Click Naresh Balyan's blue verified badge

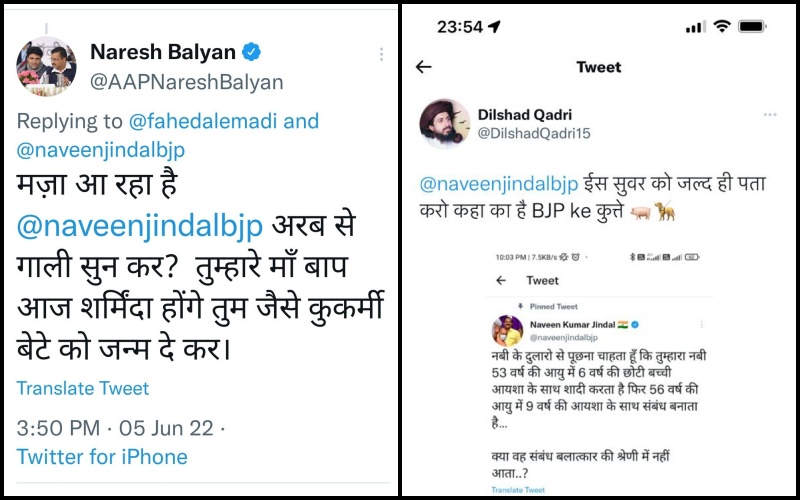click(x=251, y=52)
